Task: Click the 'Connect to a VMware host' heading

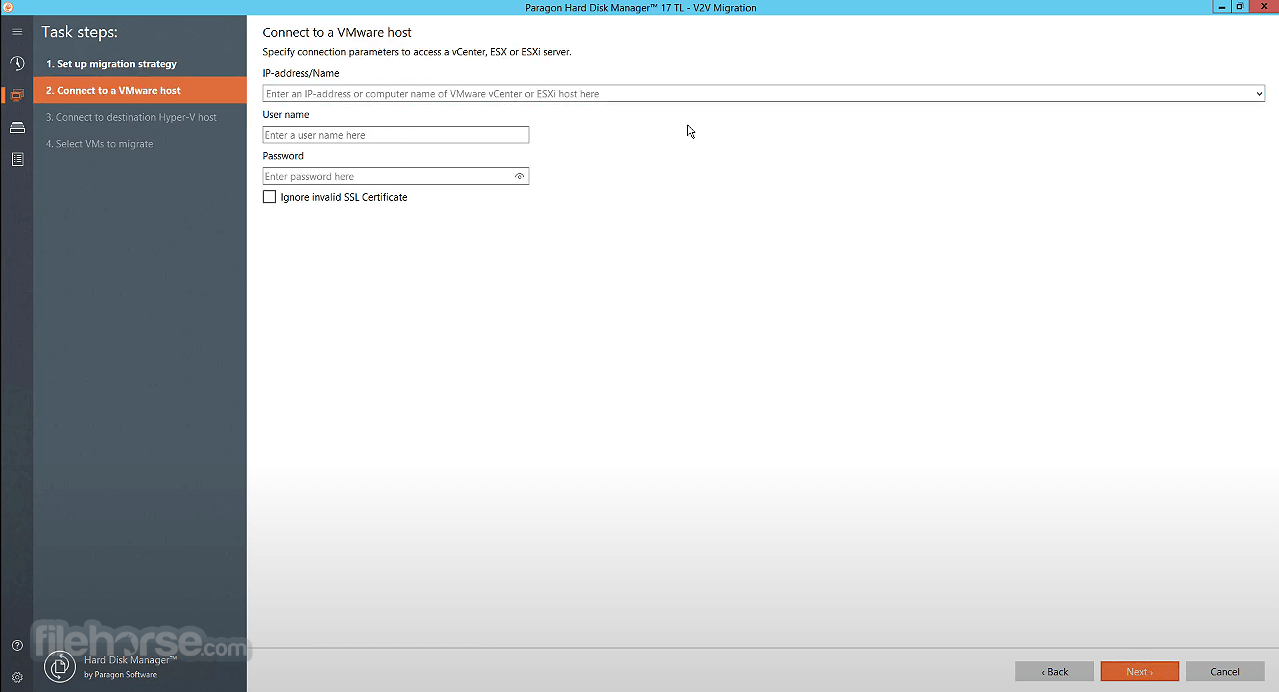Action: 337,32
